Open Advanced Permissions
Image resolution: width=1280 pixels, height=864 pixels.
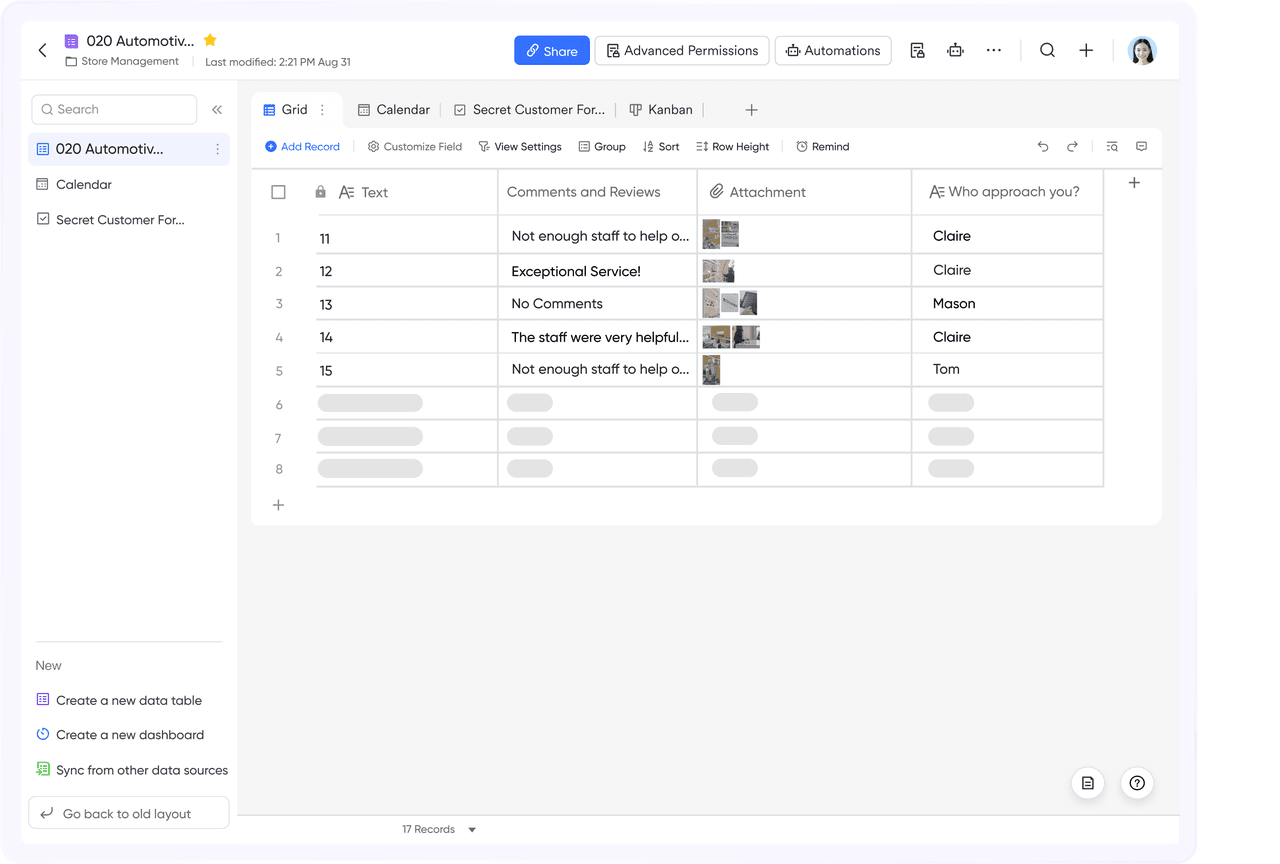(x=682, y=51)
